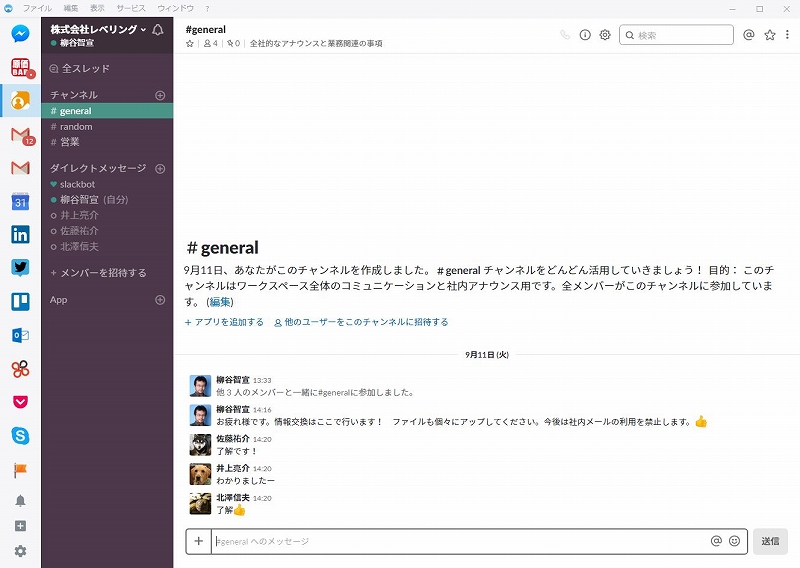Open Trello service icon
Viewport: 800px width, 568px height.
click(20, 301)
